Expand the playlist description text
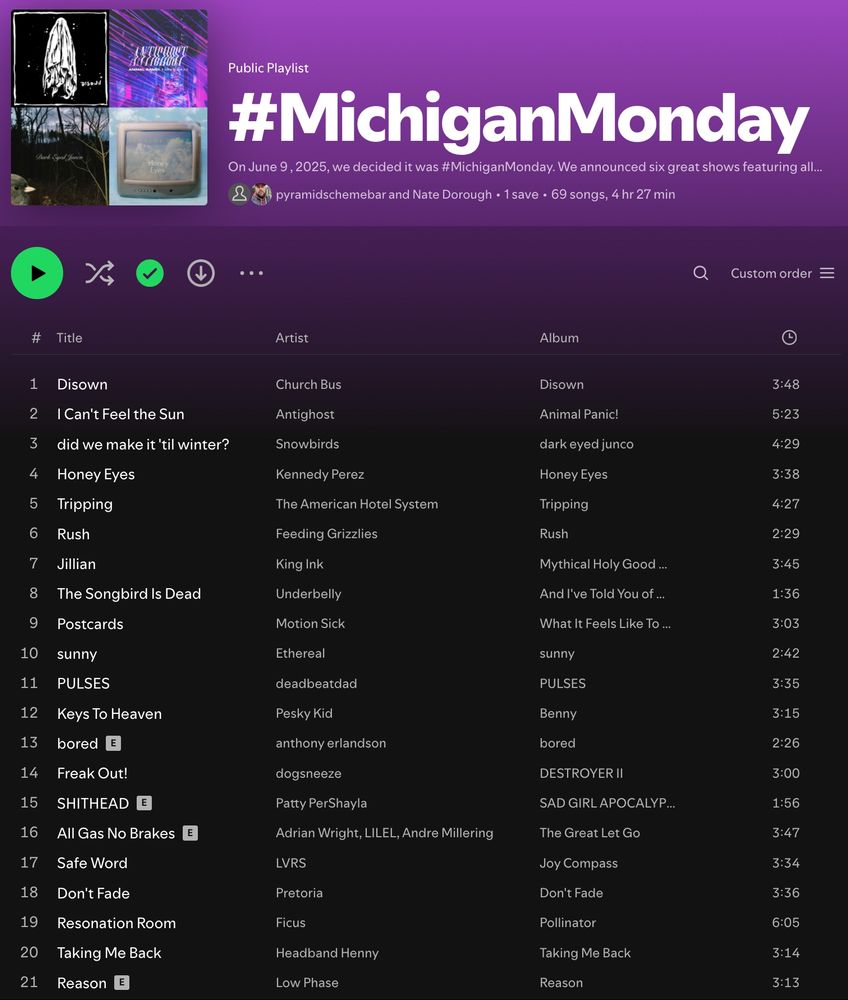The height and width of the screenshot is (1000, 848). pyautogui.click(x=525, y=167)
